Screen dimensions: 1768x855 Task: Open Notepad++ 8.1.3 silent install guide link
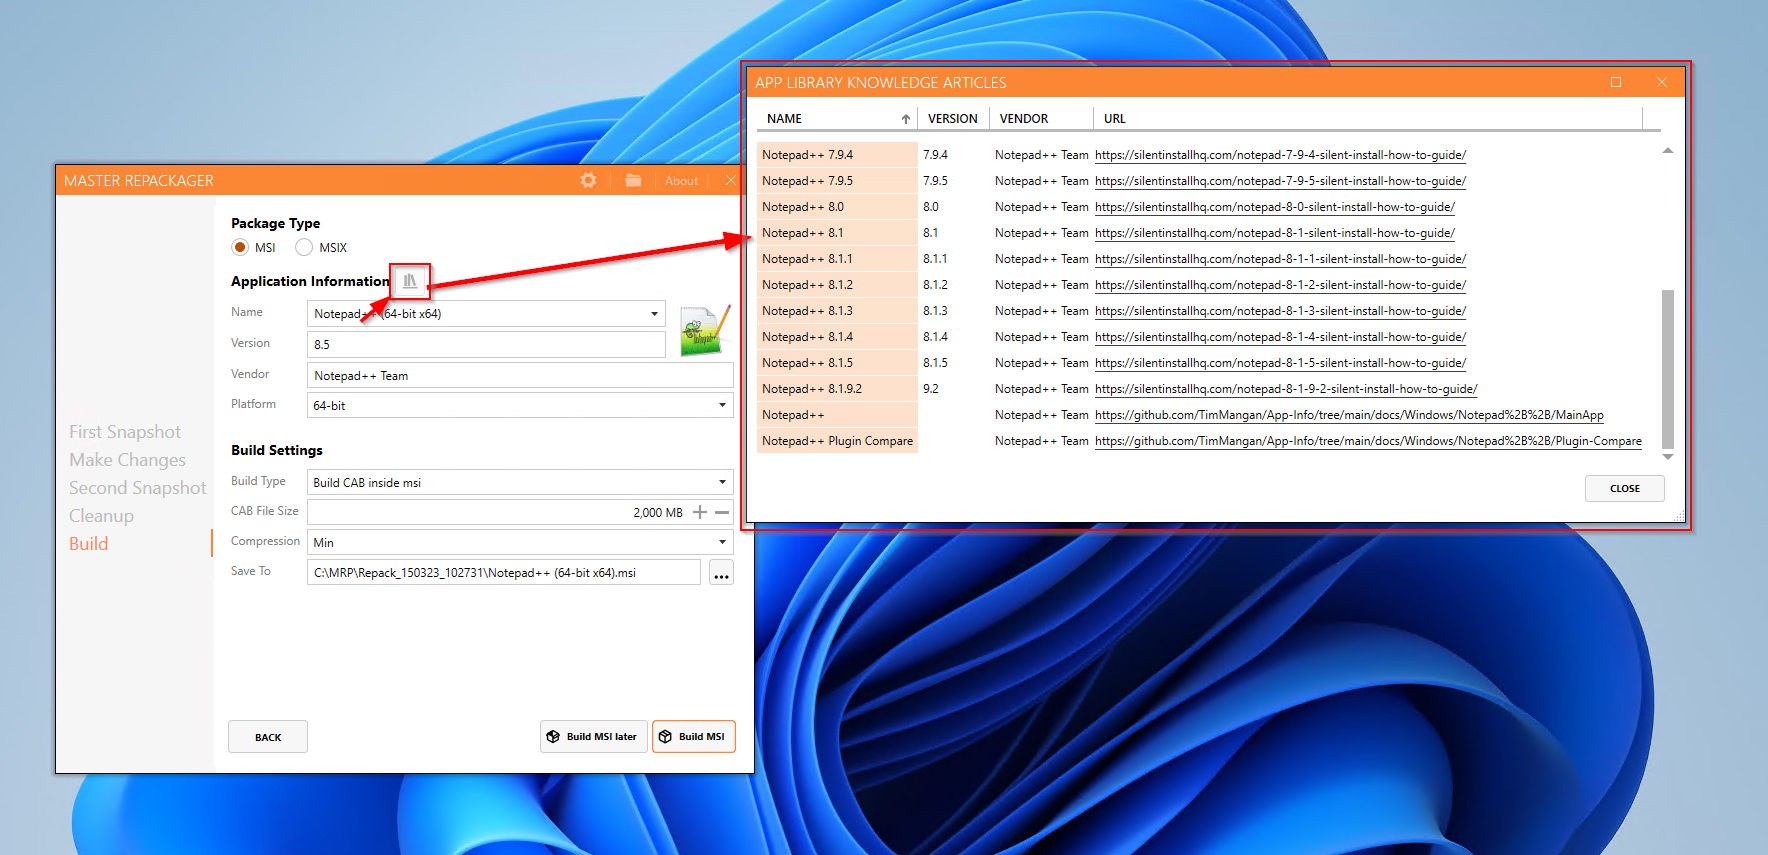pyautogui.click(x=1280, y=311)
